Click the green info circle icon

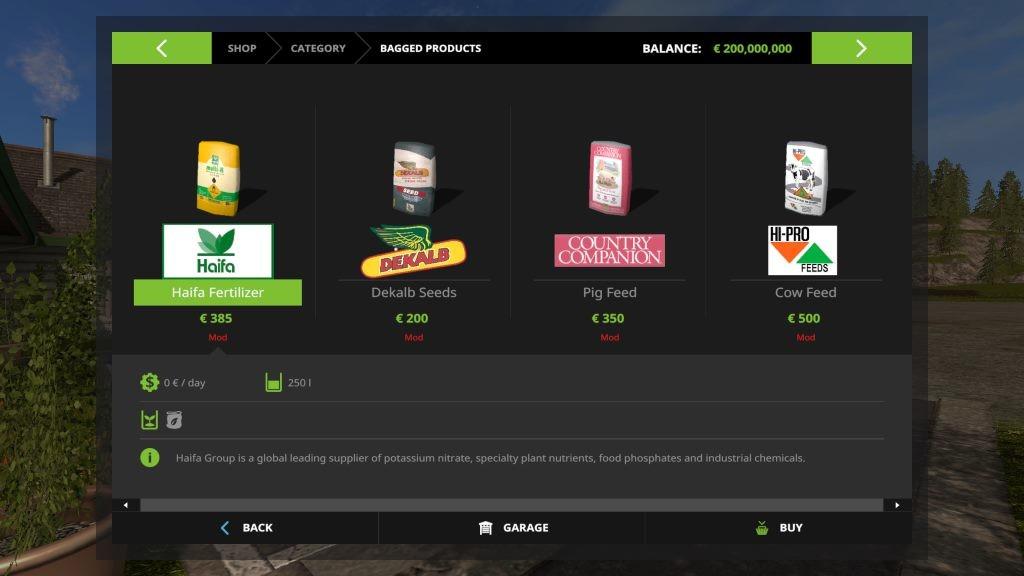[150, 458]
